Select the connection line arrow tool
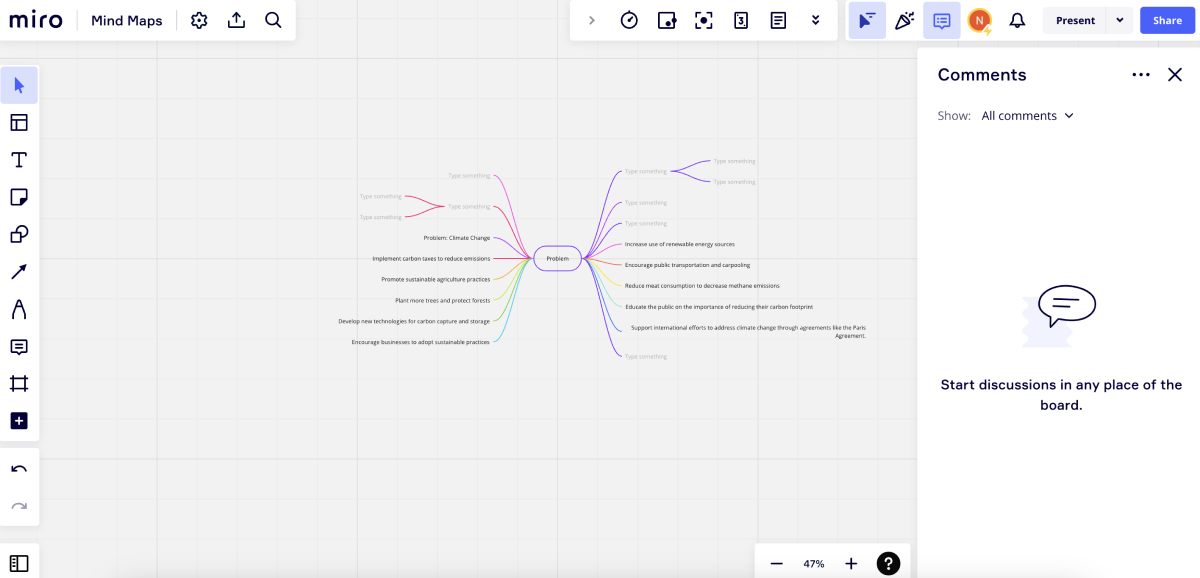The width and height of the screenshot is (1200, 578). [x=19, y=272]
